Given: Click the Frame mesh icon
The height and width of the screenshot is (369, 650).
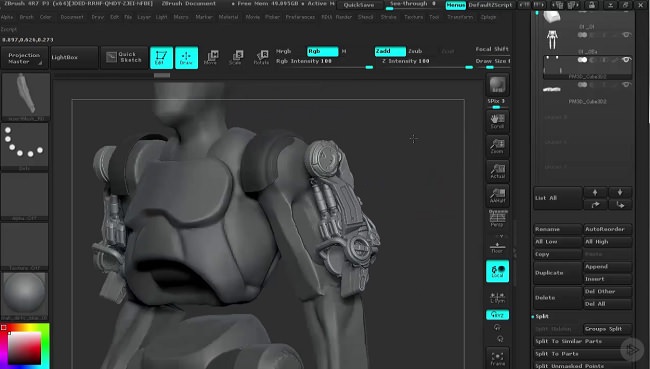Looking at the screenshot, I should pyautogui.click(x=497, y=358).
